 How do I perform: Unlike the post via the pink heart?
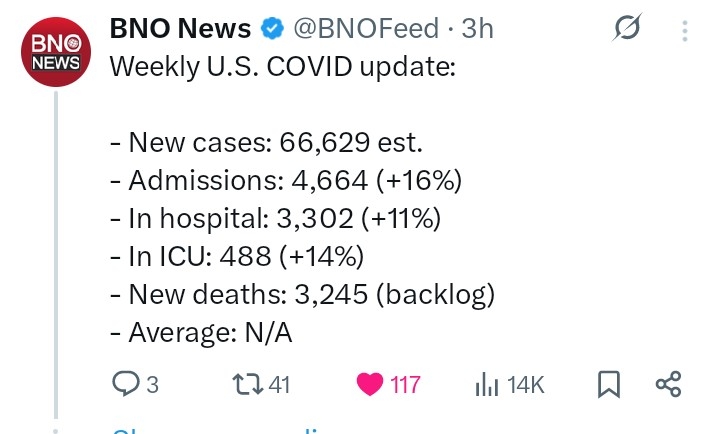click(x=370, y=384)
